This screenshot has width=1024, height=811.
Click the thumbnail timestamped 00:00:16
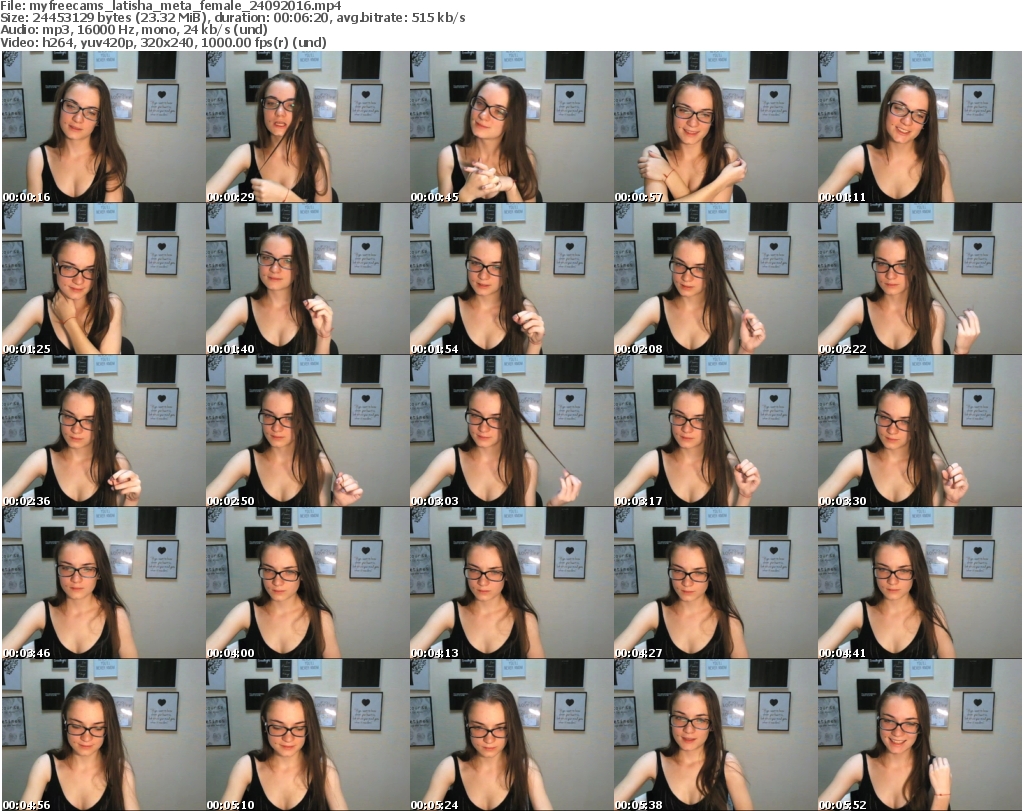click(103, 127)
